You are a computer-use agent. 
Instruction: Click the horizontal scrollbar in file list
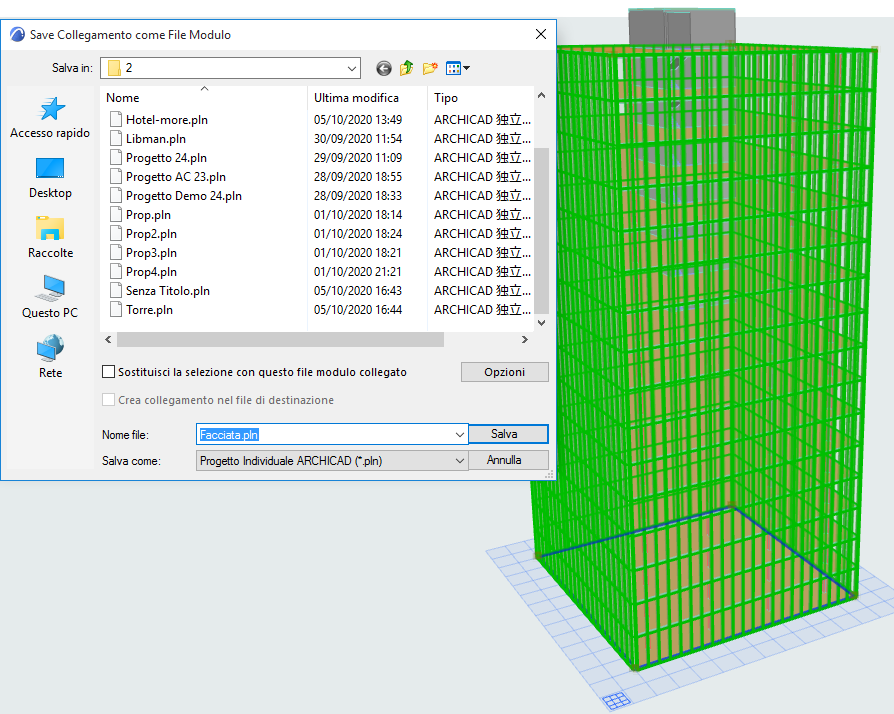coord(280,339)
